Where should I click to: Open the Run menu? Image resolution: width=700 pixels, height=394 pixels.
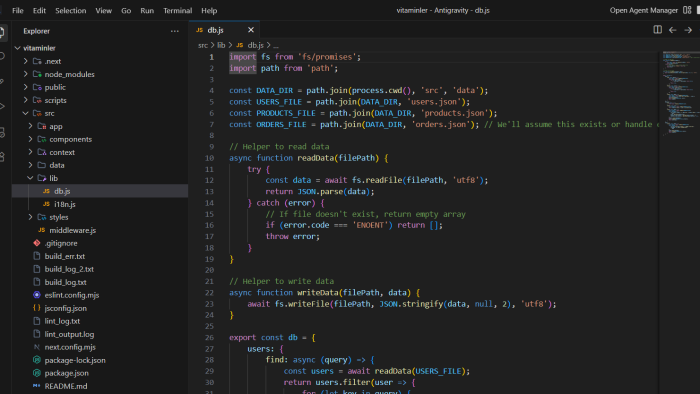coord(147,10)
